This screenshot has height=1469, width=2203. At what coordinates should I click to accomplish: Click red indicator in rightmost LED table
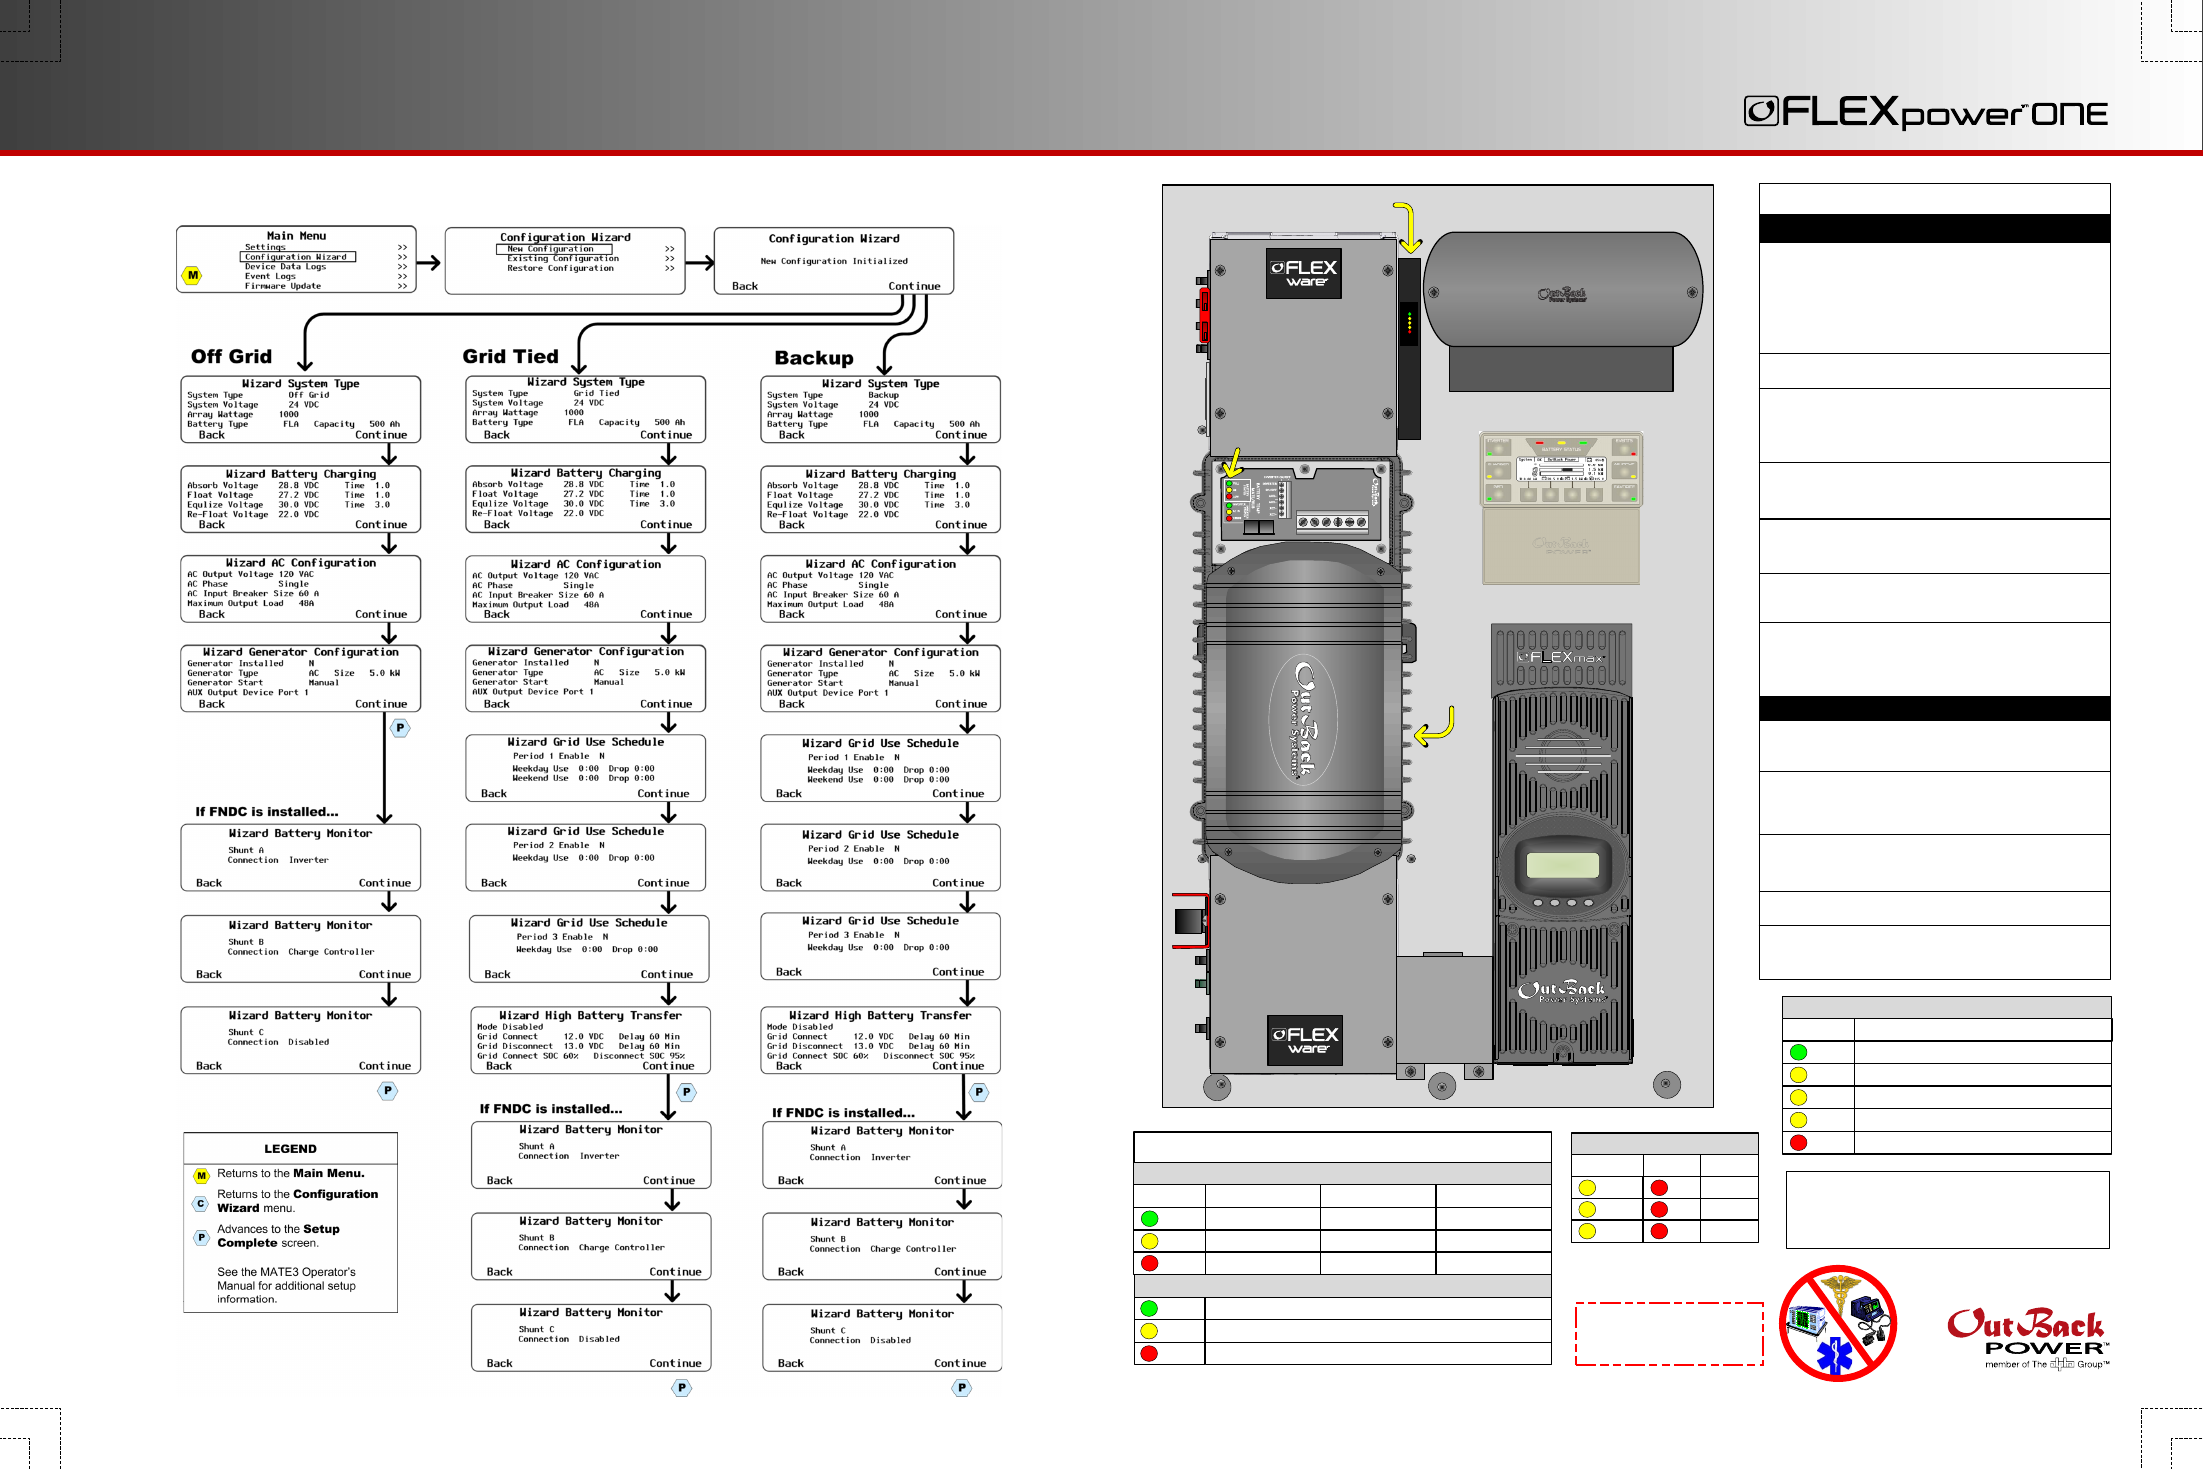click(1798, 1142)
